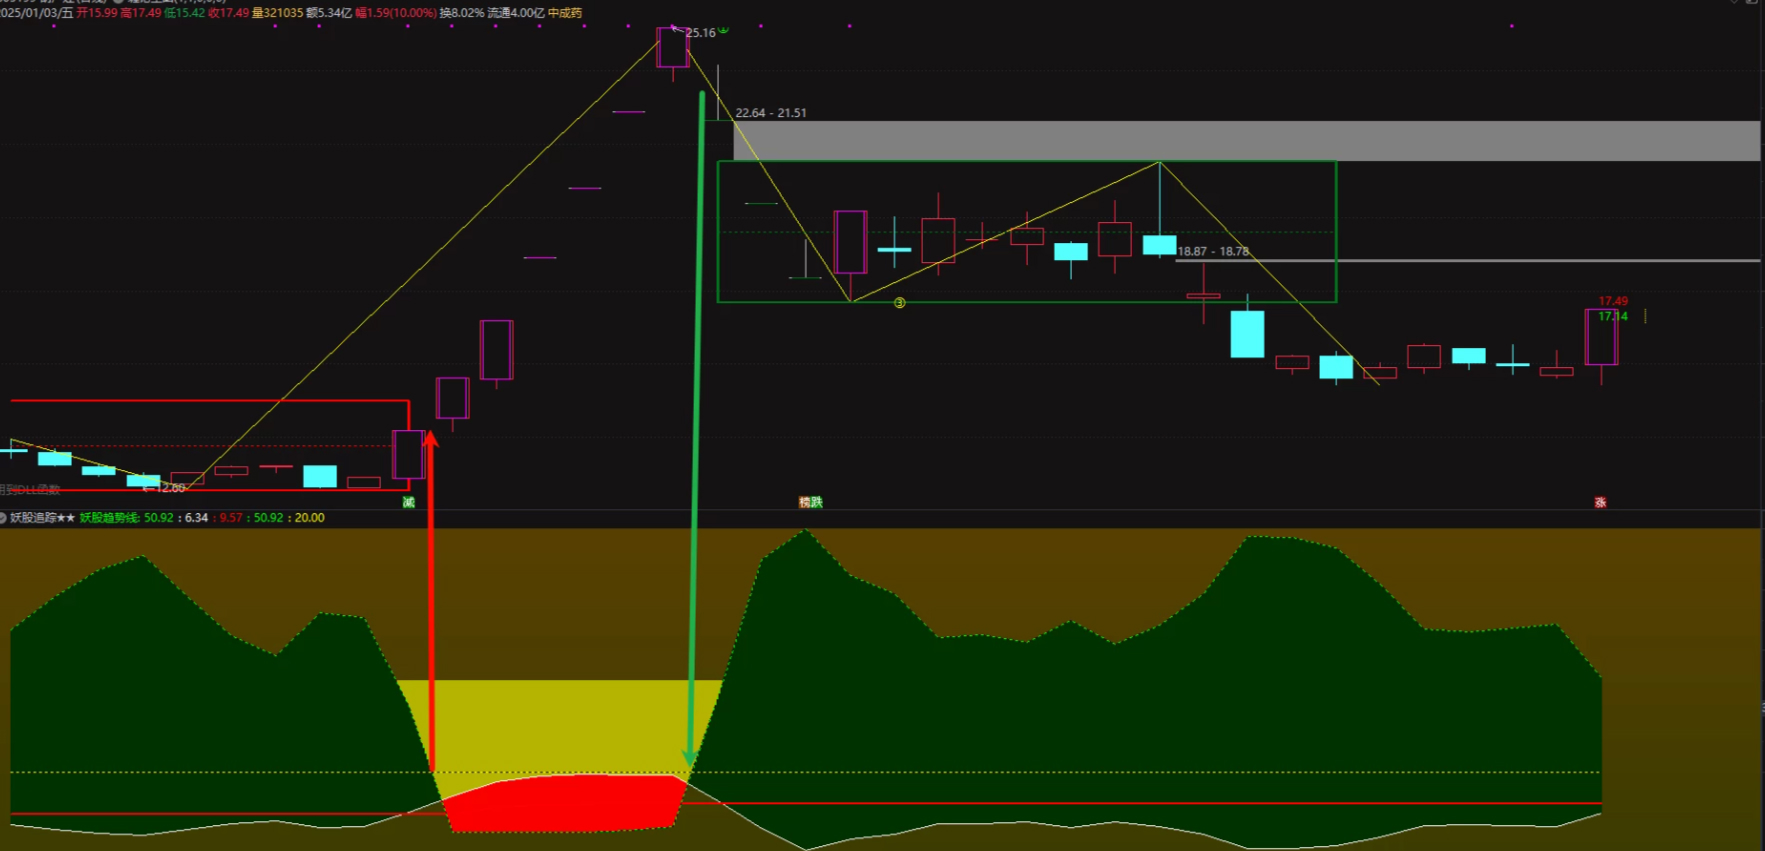Click the 17.14 green price label

point(1612,316)
